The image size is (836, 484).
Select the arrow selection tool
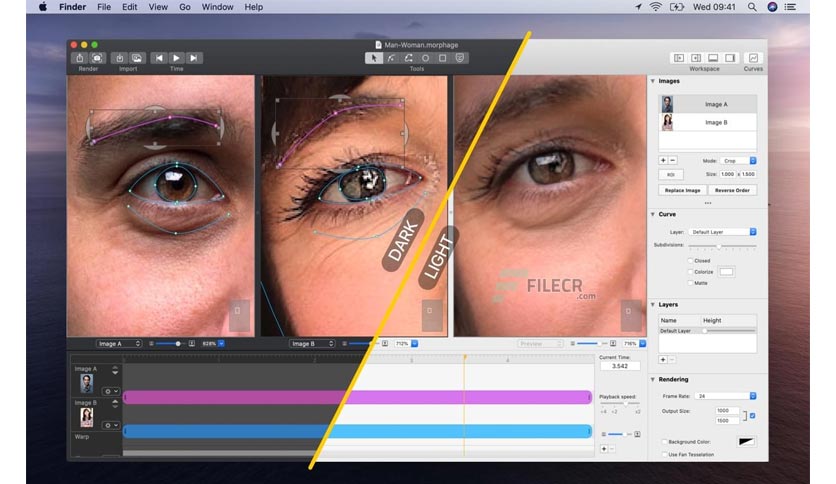[x=374, y=58]
